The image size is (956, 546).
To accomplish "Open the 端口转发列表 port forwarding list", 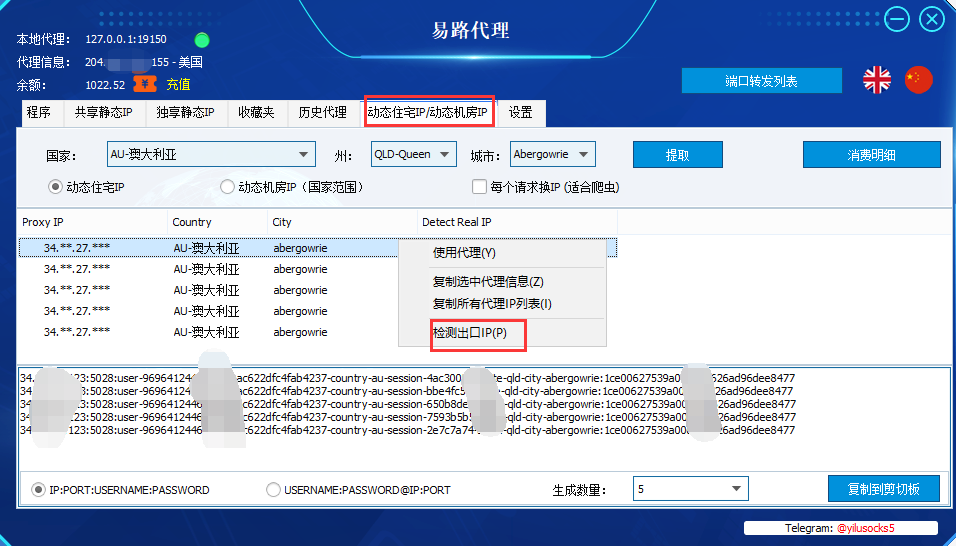I will click(762, 81).
